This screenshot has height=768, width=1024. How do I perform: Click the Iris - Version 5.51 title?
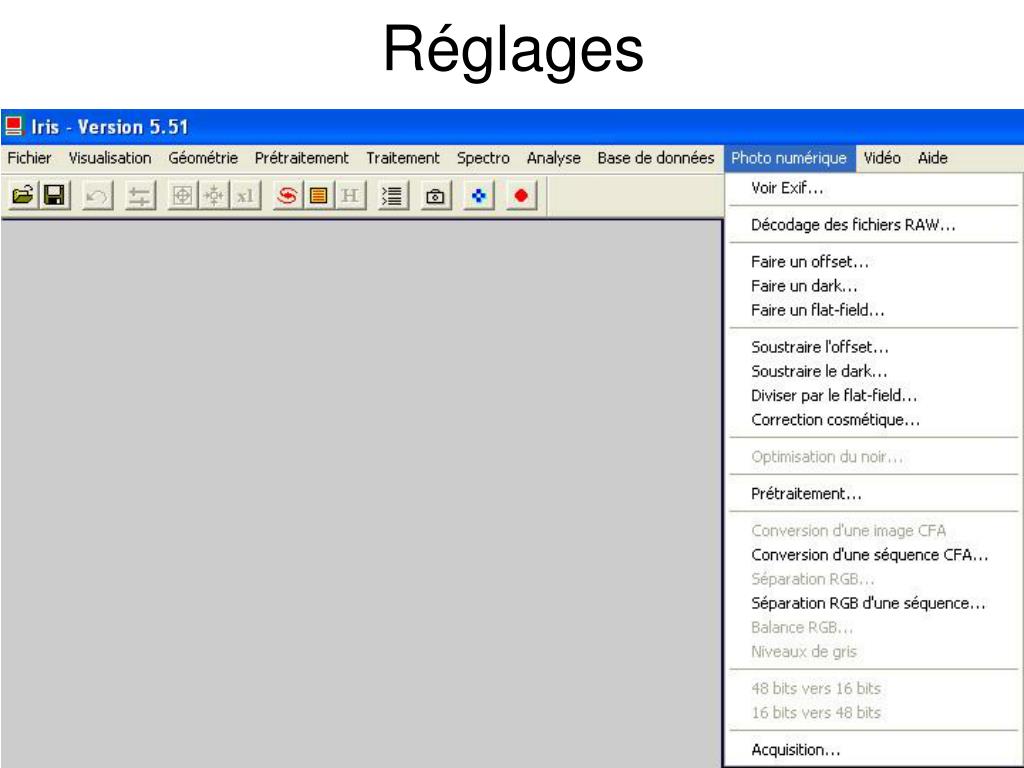tap(110, 127)
